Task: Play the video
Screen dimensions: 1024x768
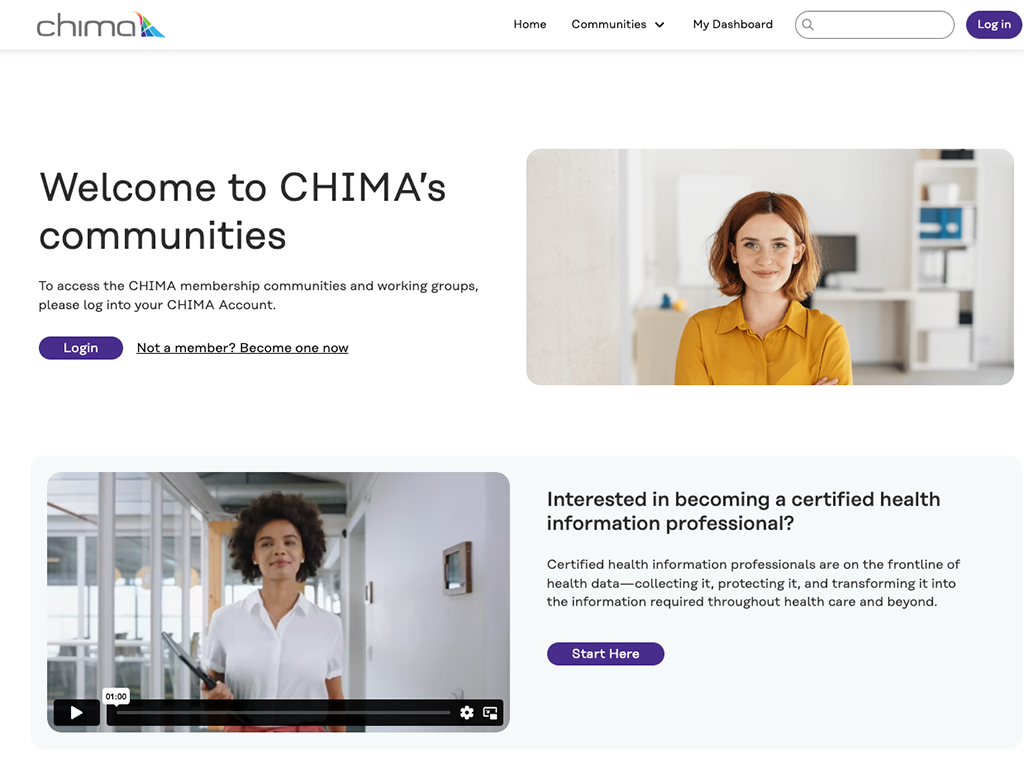Action: (x=76, y=712)
